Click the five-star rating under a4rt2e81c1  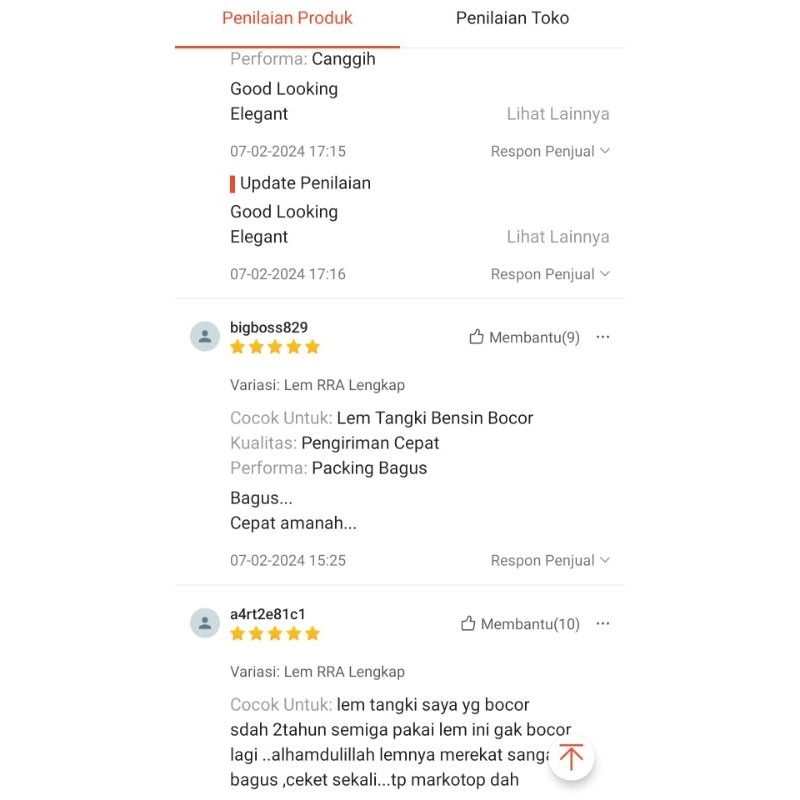click(x=275, y=633)
